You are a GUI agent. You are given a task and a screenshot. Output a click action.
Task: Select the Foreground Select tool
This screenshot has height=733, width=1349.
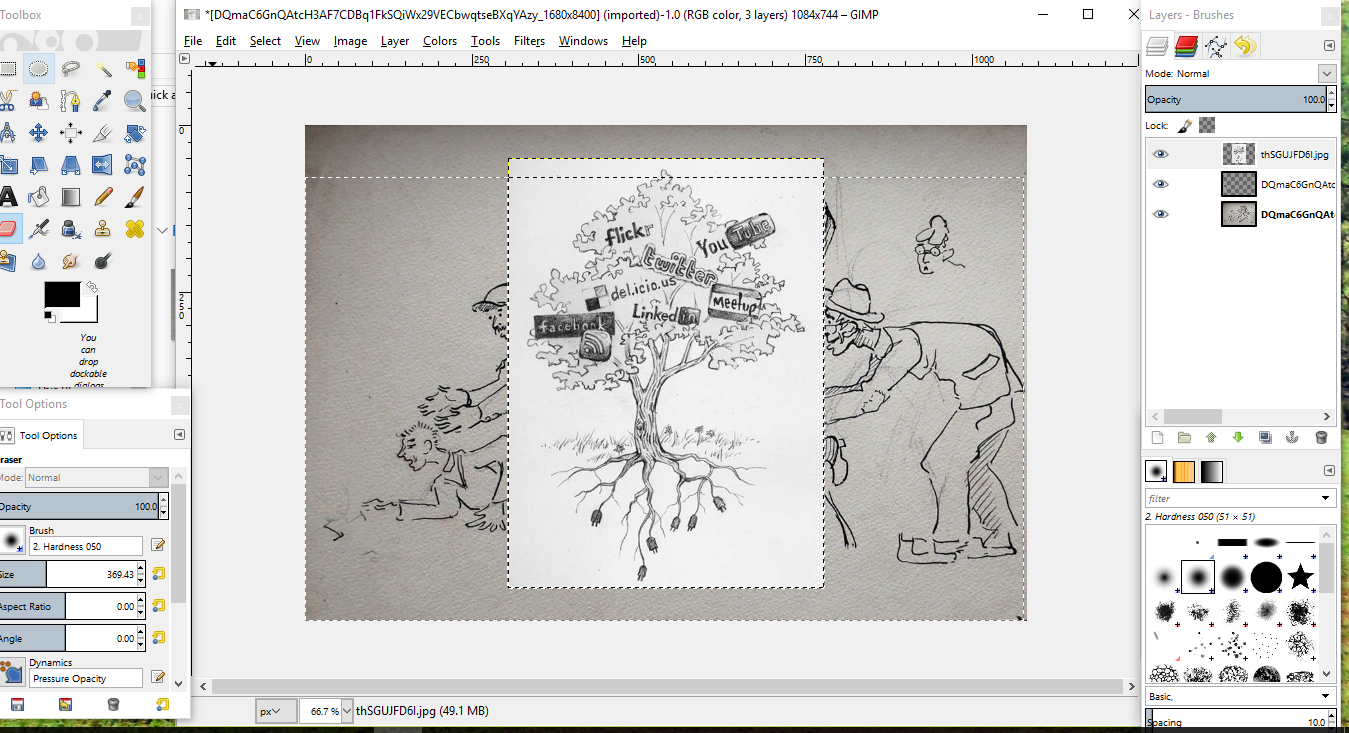(38, 101)
